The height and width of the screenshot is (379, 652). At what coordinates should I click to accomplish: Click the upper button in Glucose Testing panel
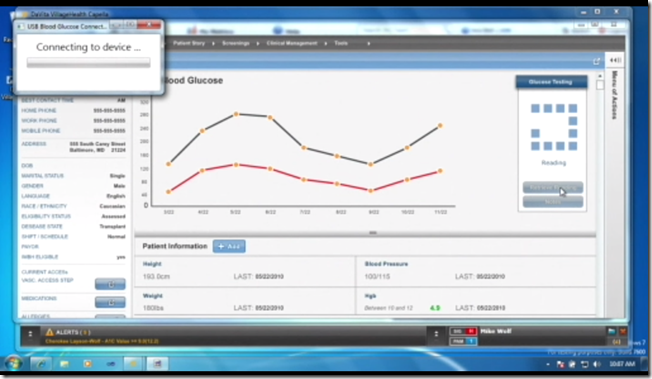(x=553, y=188)
